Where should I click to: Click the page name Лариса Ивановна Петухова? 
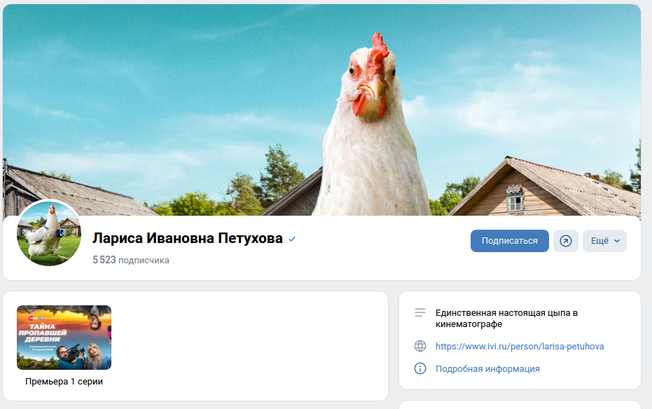188,238
